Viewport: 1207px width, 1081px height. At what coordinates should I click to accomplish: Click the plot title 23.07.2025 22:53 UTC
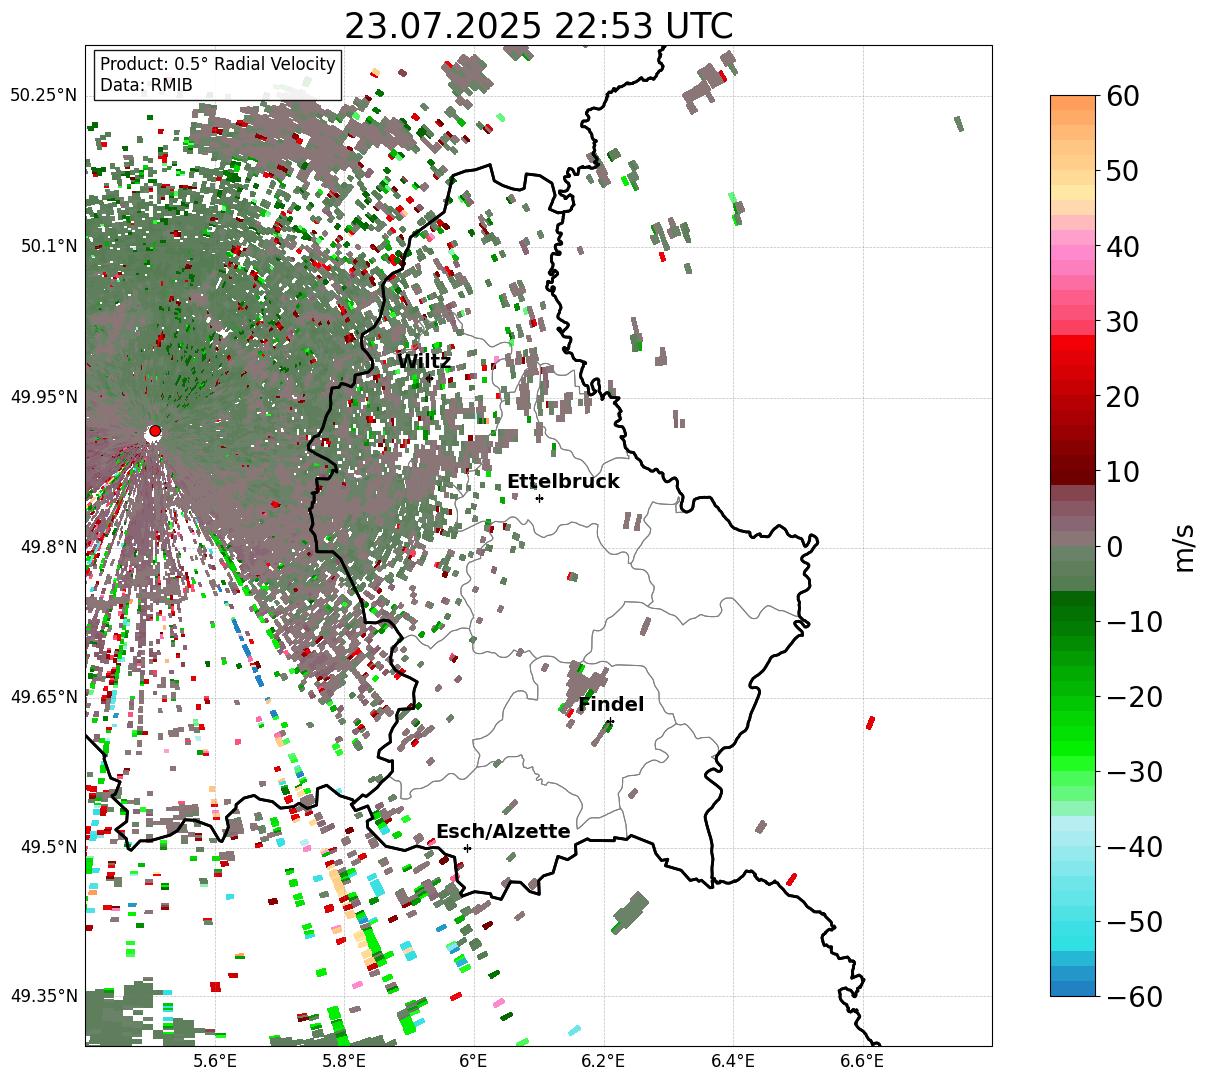click(538, 25)
